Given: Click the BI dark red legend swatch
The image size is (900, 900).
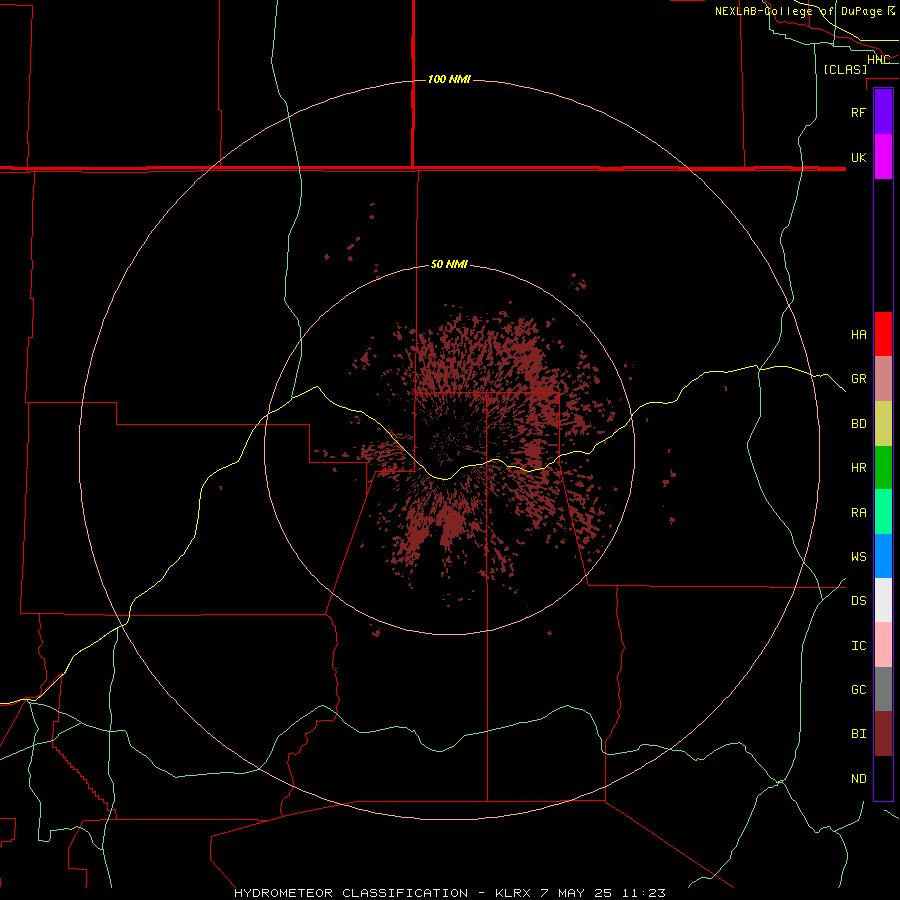Looking at the screenshot, I should pos(883,734).
